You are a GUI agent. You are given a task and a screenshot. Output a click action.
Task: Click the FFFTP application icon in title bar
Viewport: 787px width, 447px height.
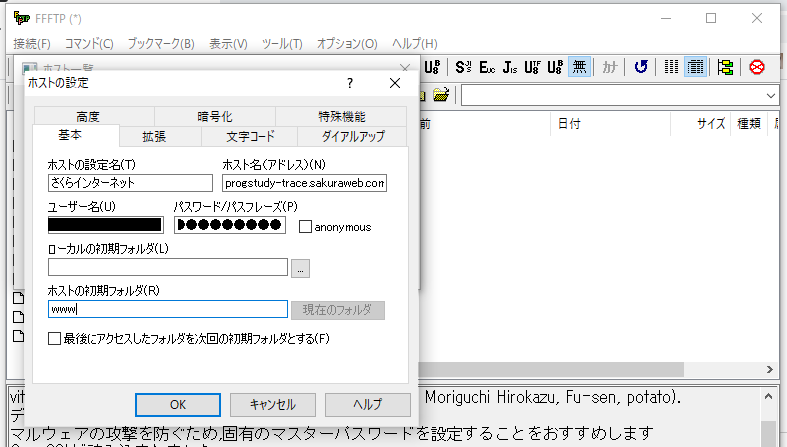(22, 18)
